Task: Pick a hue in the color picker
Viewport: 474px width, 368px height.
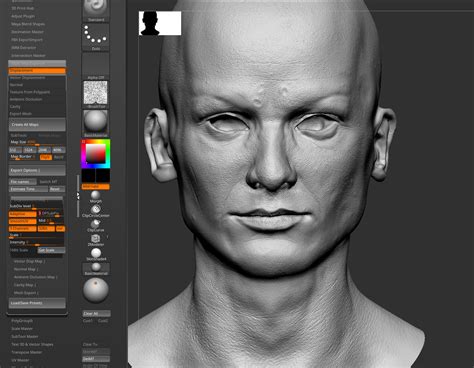Action: pyautogui.click(x=96, y=154)
